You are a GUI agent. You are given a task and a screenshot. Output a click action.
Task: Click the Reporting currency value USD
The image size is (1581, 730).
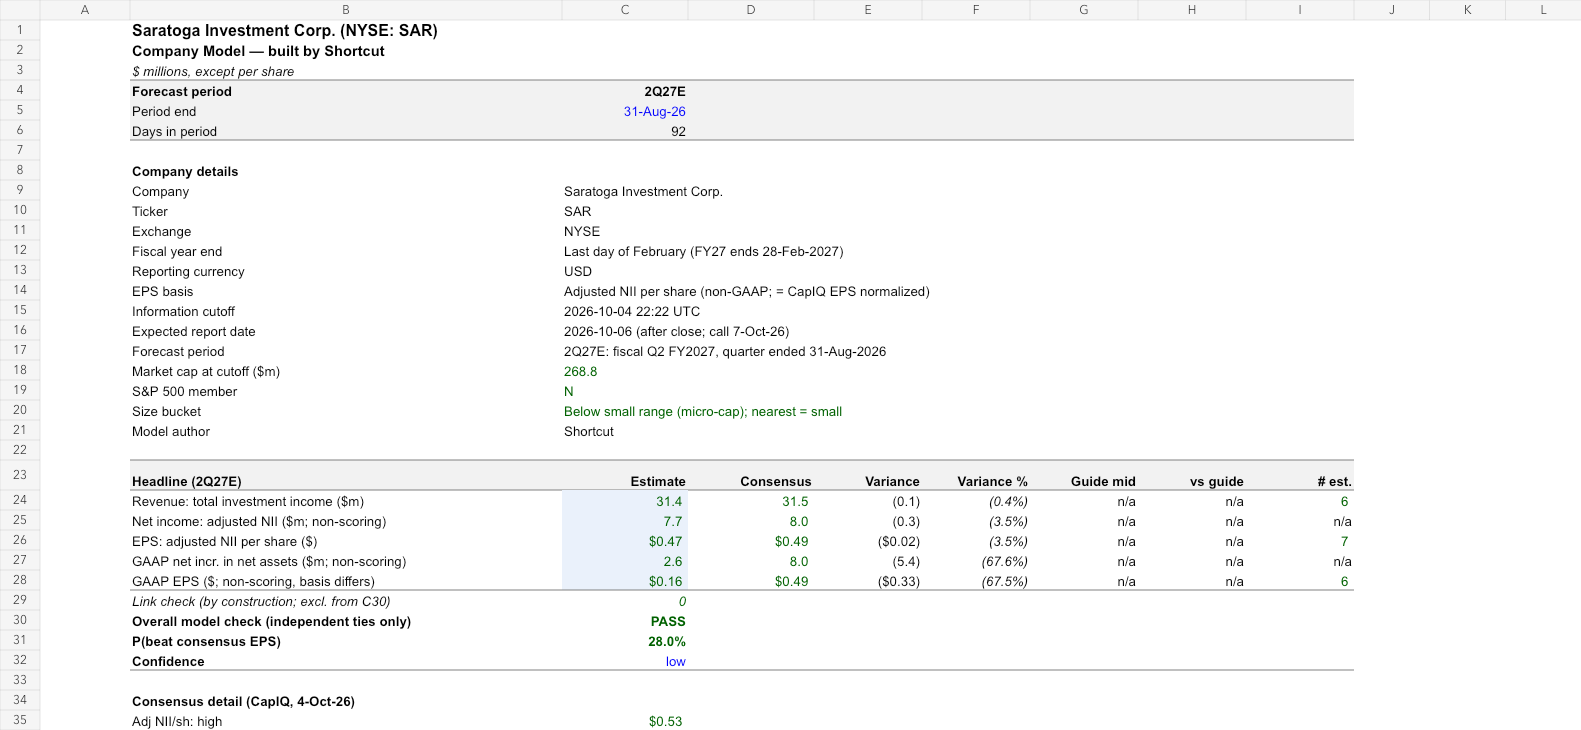[578, 272]
